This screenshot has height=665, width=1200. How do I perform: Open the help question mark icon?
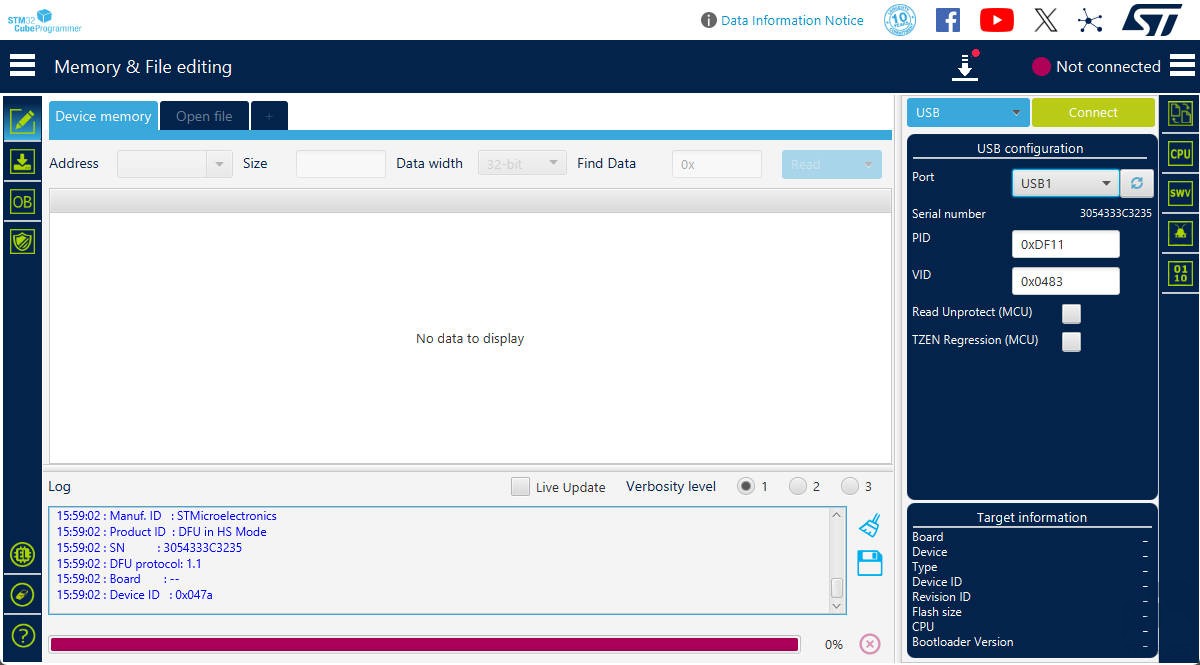(22, 635)
